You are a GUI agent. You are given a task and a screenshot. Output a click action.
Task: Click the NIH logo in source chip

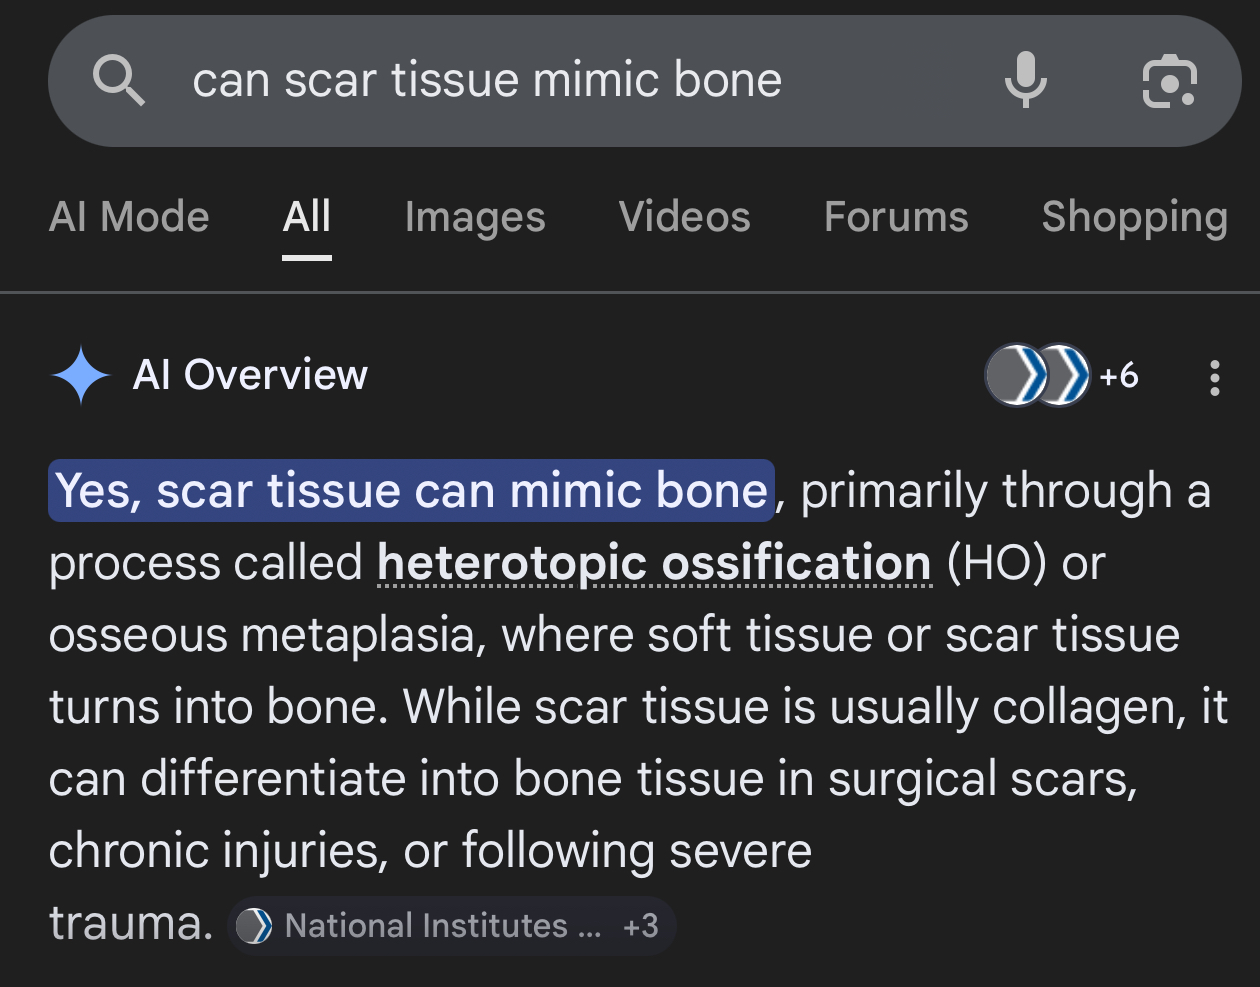254,926
